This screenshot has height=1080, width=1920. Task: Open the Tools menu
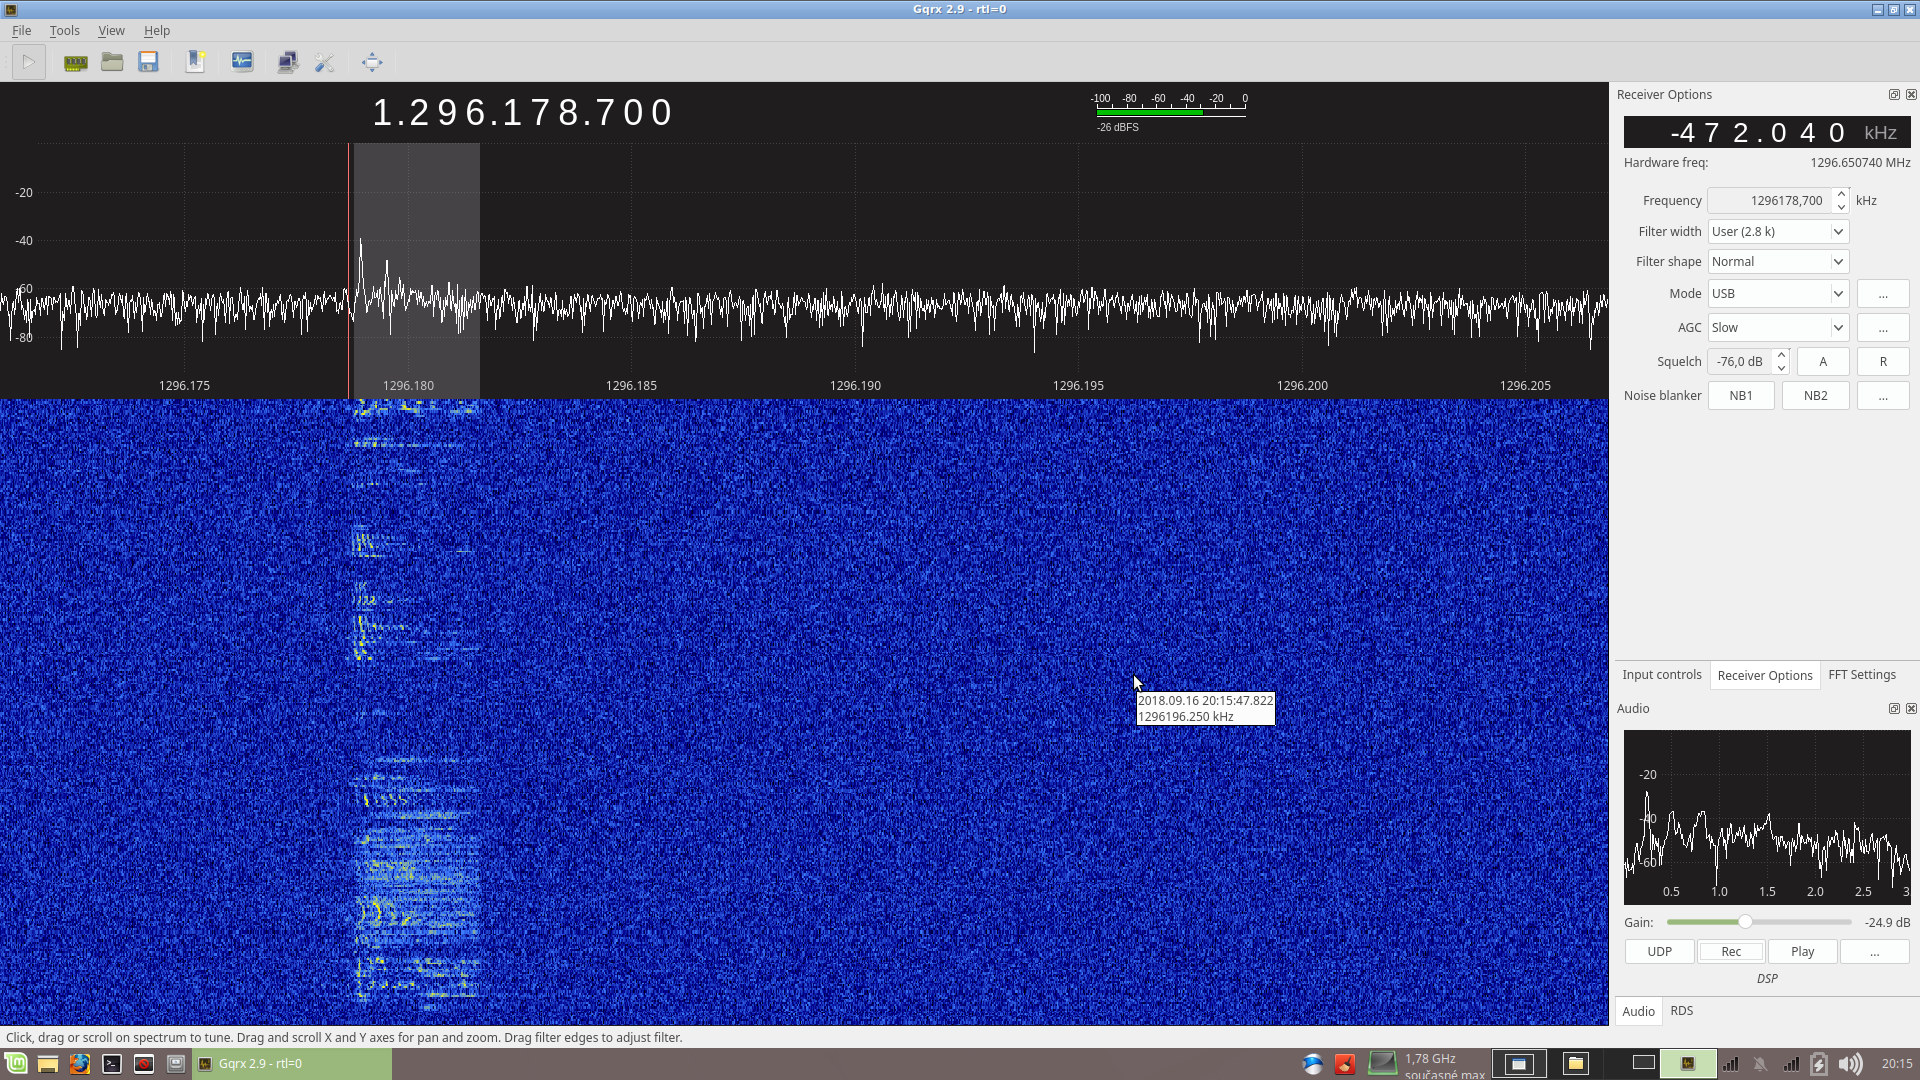(64, 30)
